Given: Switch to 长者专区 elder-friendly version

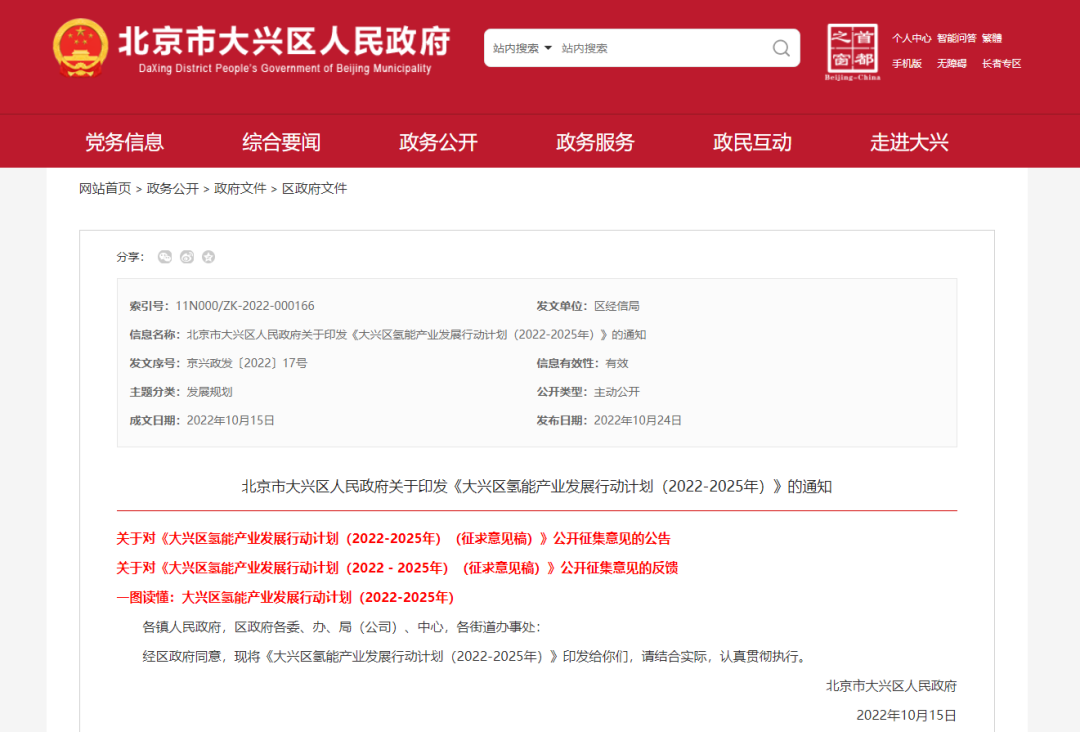Looking at the screenshot, I should point(1001,63).
